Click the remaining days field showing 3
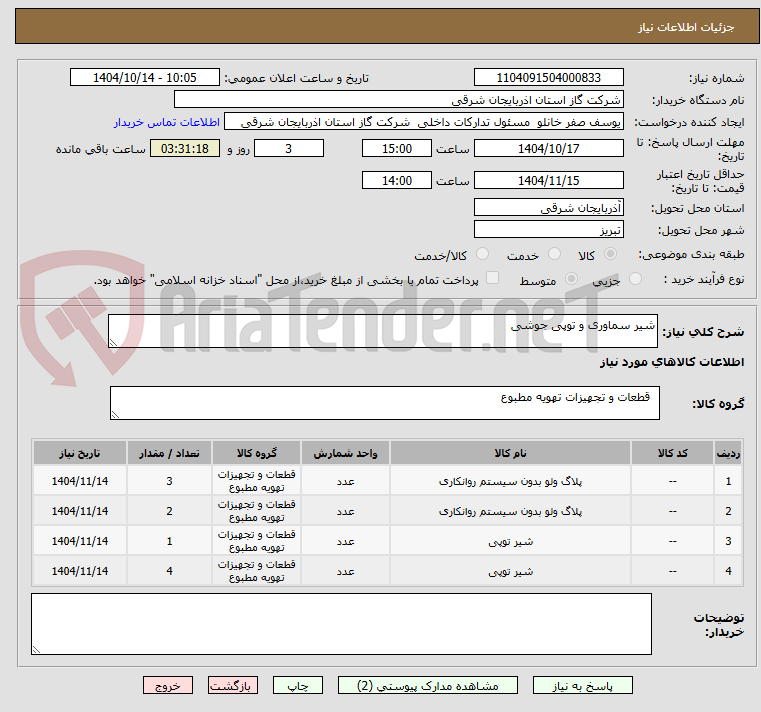This screenshot has height=712, width=761. coord(289,149)
